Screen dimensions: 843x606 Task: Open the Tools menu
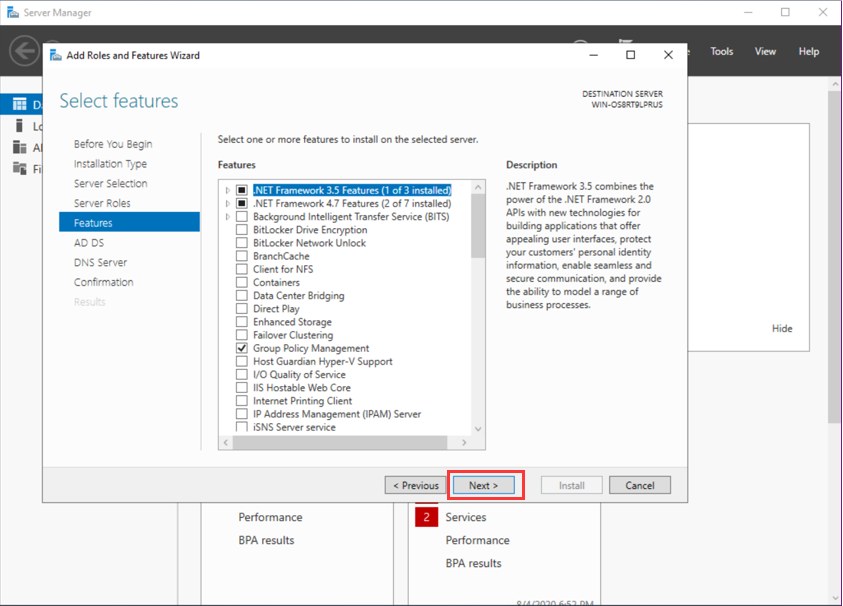tap(721, 52)
